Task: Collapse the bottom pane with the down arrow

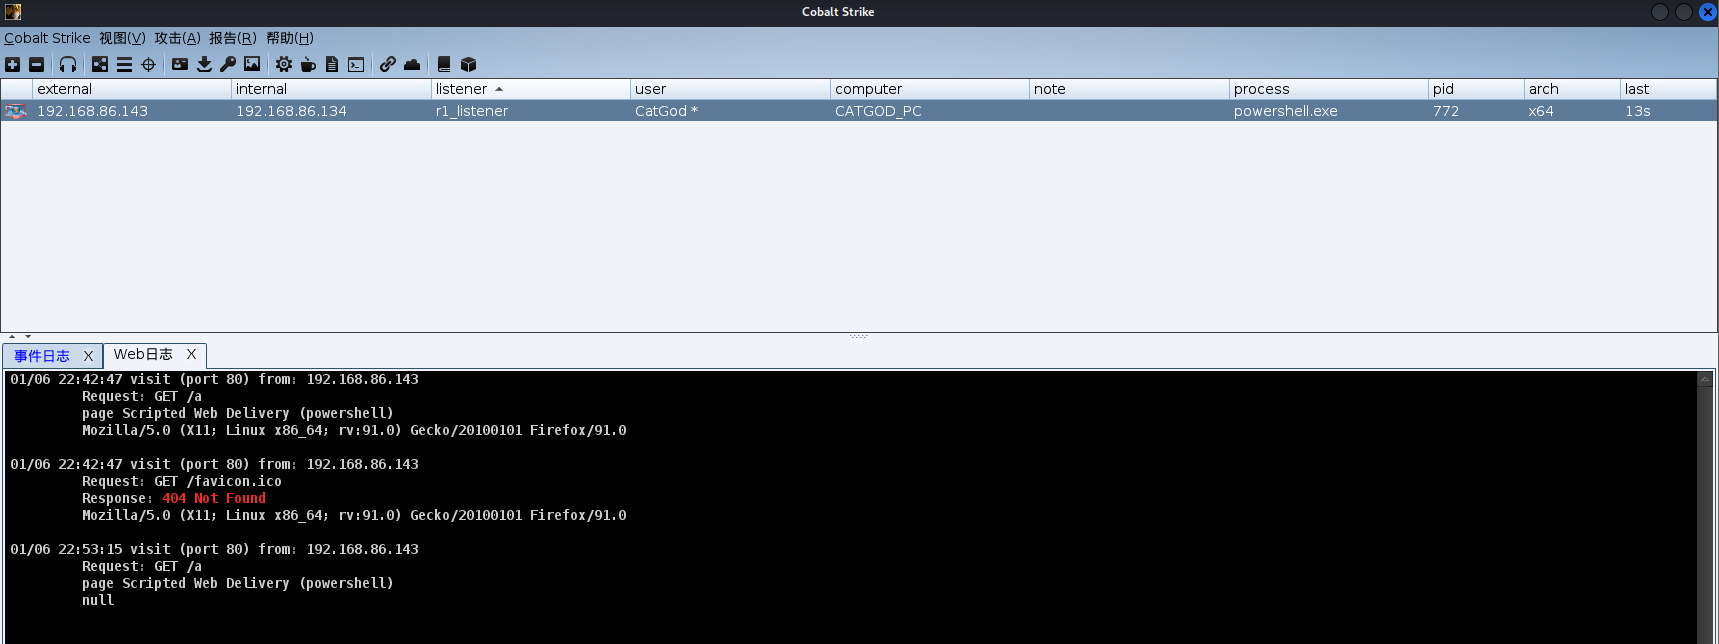Action: pyautogui.click(x=28, y=337)
